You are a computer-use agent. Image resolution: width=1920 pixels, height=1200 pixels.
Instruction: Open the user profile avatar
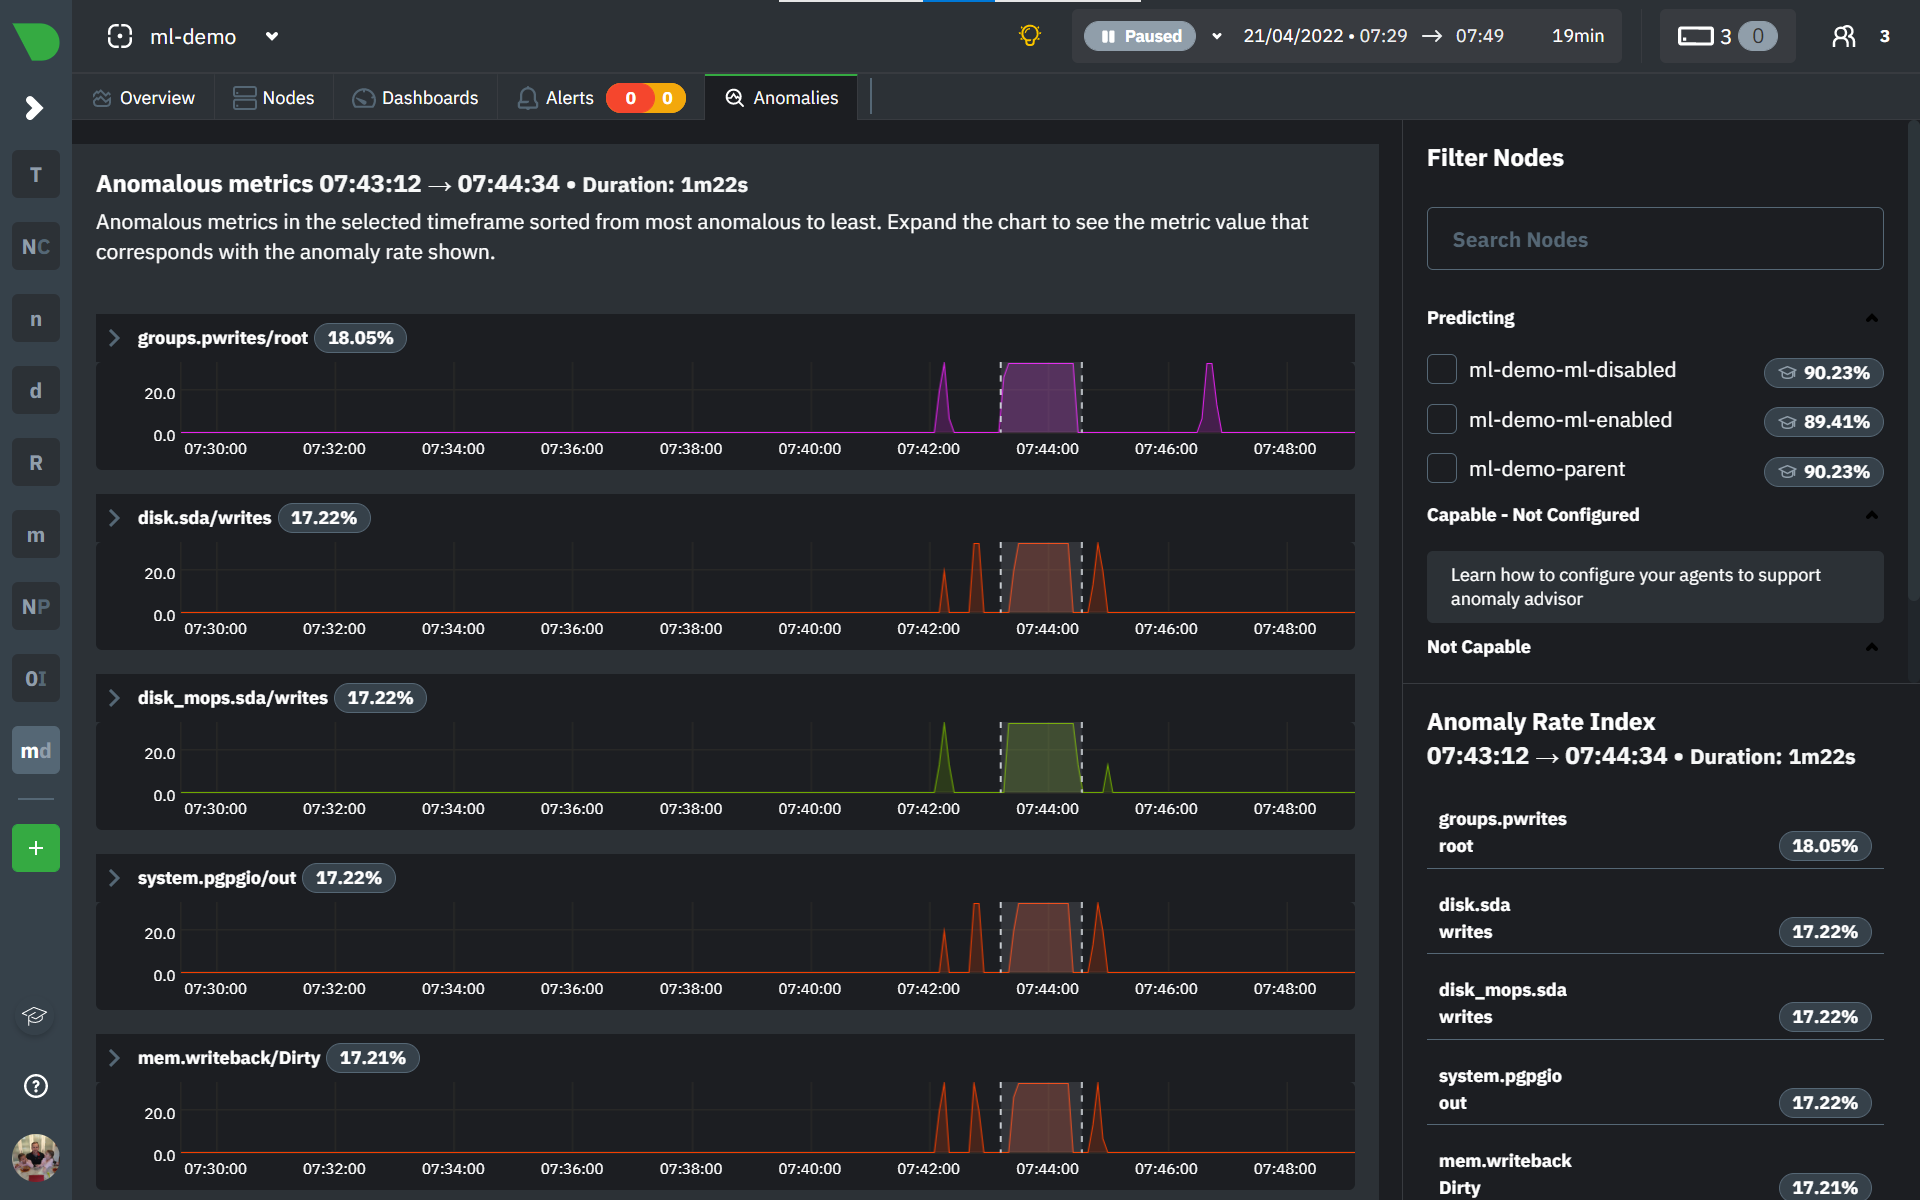pos(36,1158)
